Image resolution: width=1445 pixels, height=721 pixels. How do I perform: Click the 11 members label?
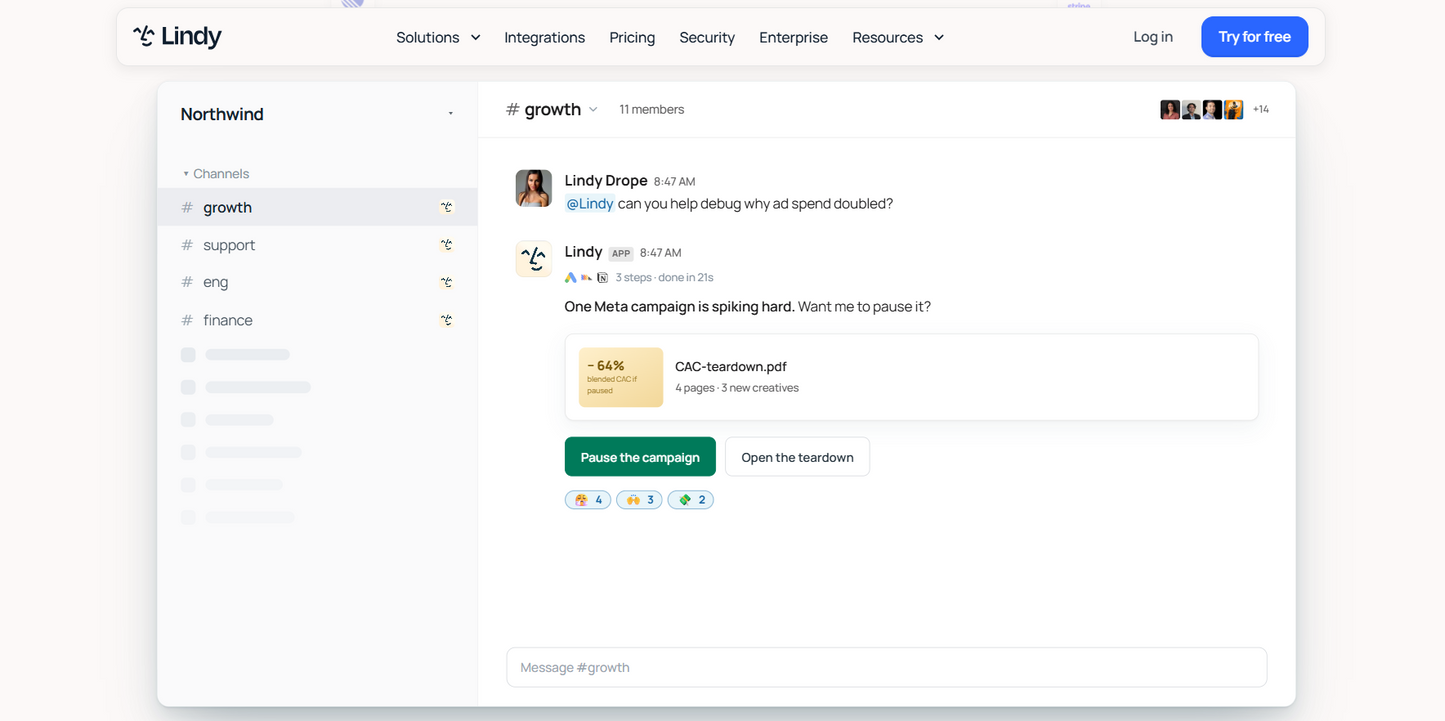tap(651, 110)
